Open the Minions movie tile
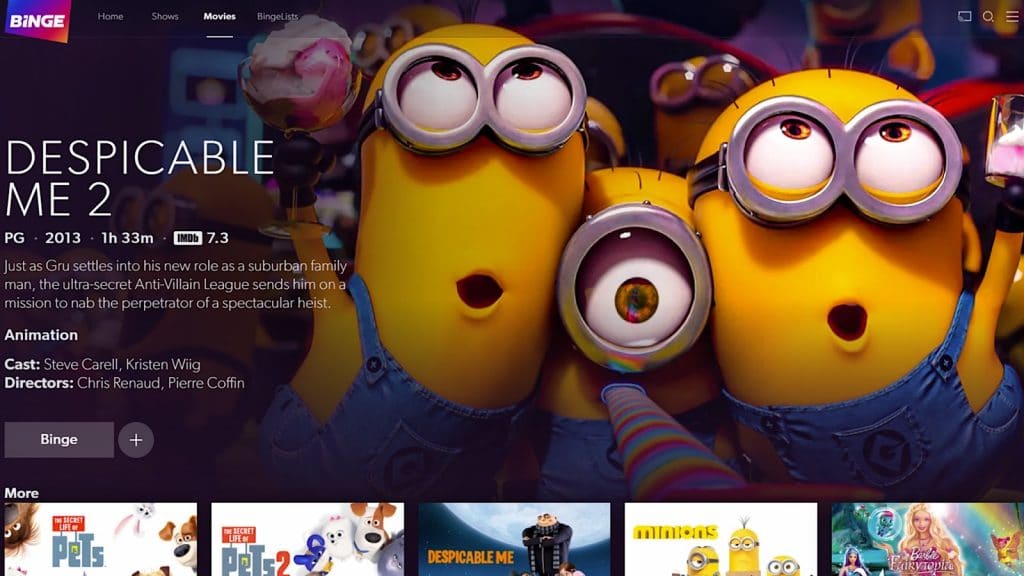 point(721,538)
